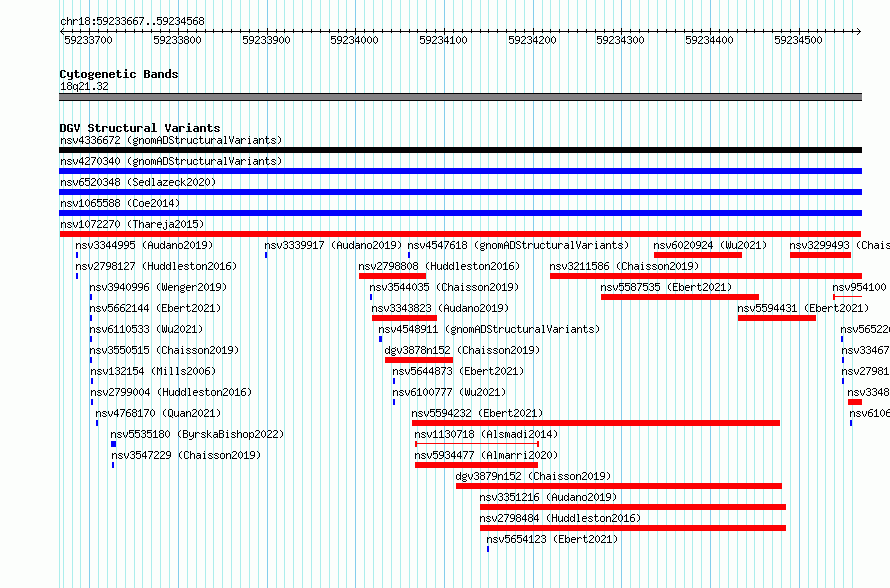Click the 18q21.32 cytogenetic band bar

point(460,97)
